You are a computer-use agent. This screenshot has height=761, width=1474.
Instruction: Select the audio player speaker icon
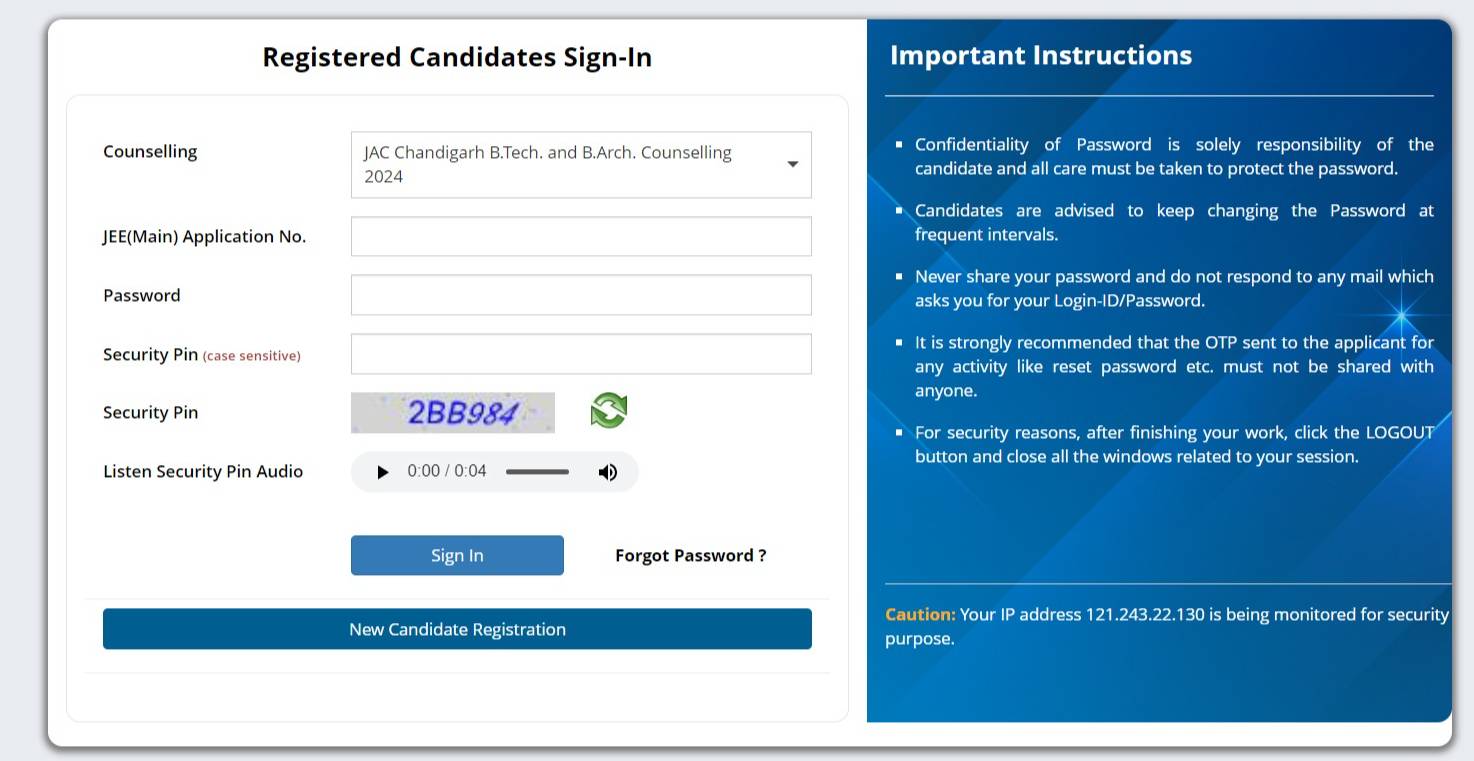pyautogui.click(x=608, y=471)
